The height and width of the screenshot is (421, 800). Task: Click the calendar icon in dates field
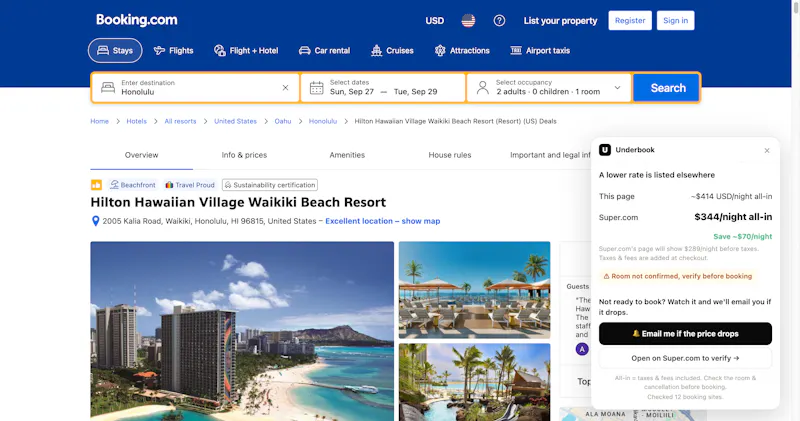click(x=316, y=88)
